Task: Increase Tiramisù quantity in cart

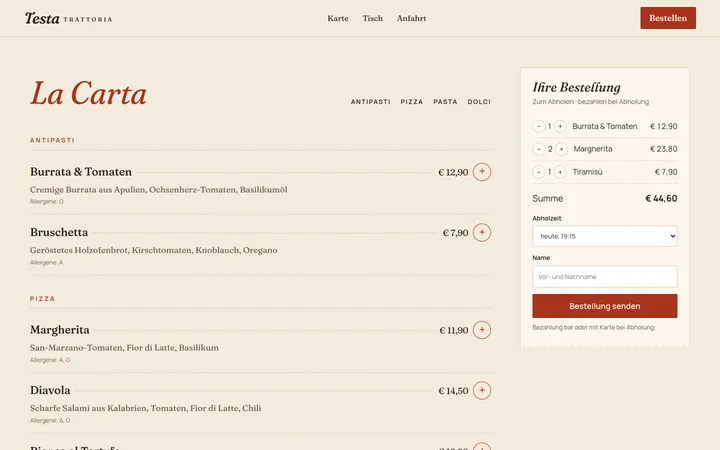Action: (560, 172)
